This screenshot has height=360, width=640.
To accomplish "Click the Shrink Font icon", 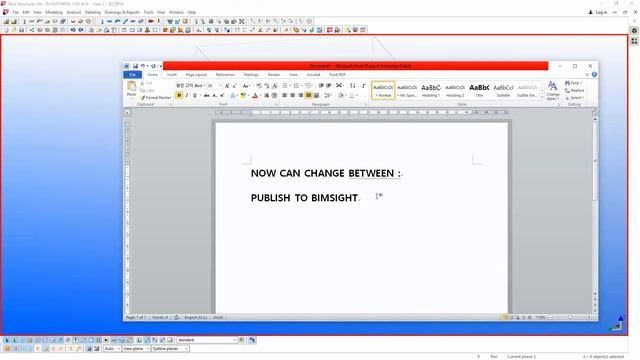I will point(234,86).
